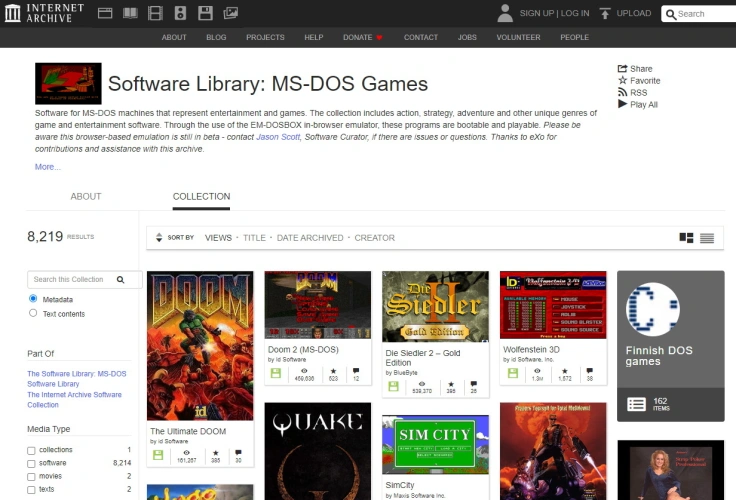
Task: Click the Jason Scott link
Action: click(277, 136)
